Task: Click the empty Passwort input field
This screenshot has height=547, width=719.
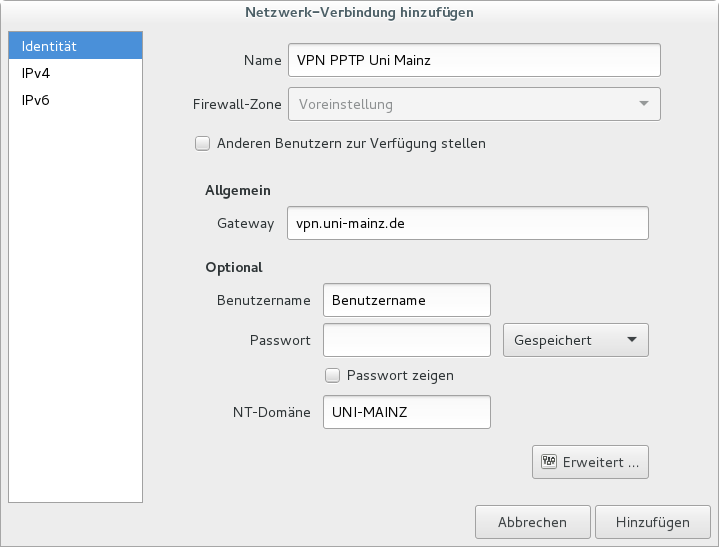Action: point(407,340)
